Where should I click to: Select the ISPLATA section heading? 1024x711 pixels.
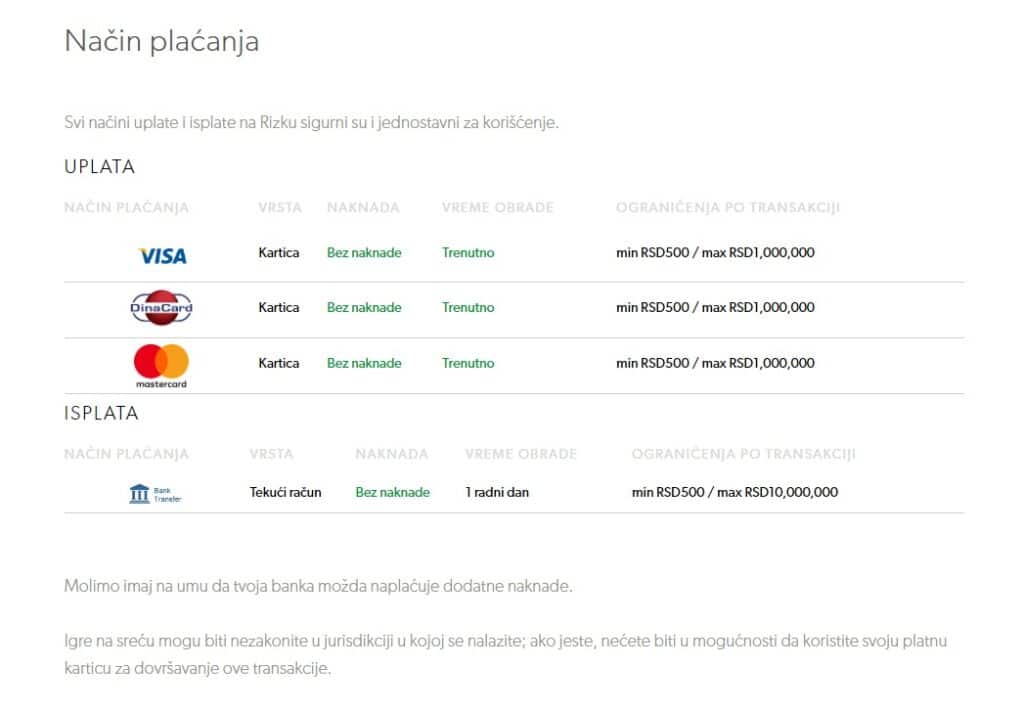tap(101, 413)
